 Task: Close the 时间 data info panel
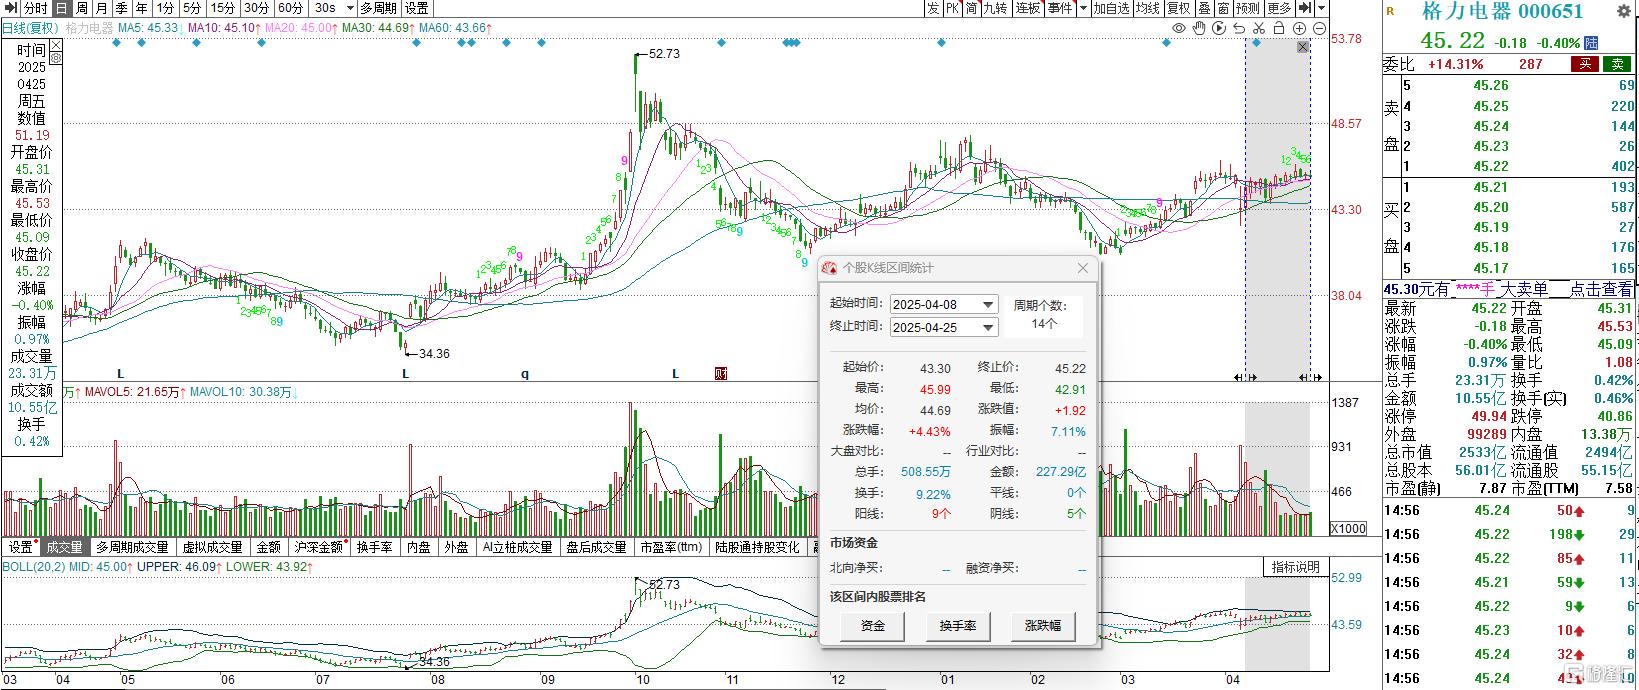55,44
